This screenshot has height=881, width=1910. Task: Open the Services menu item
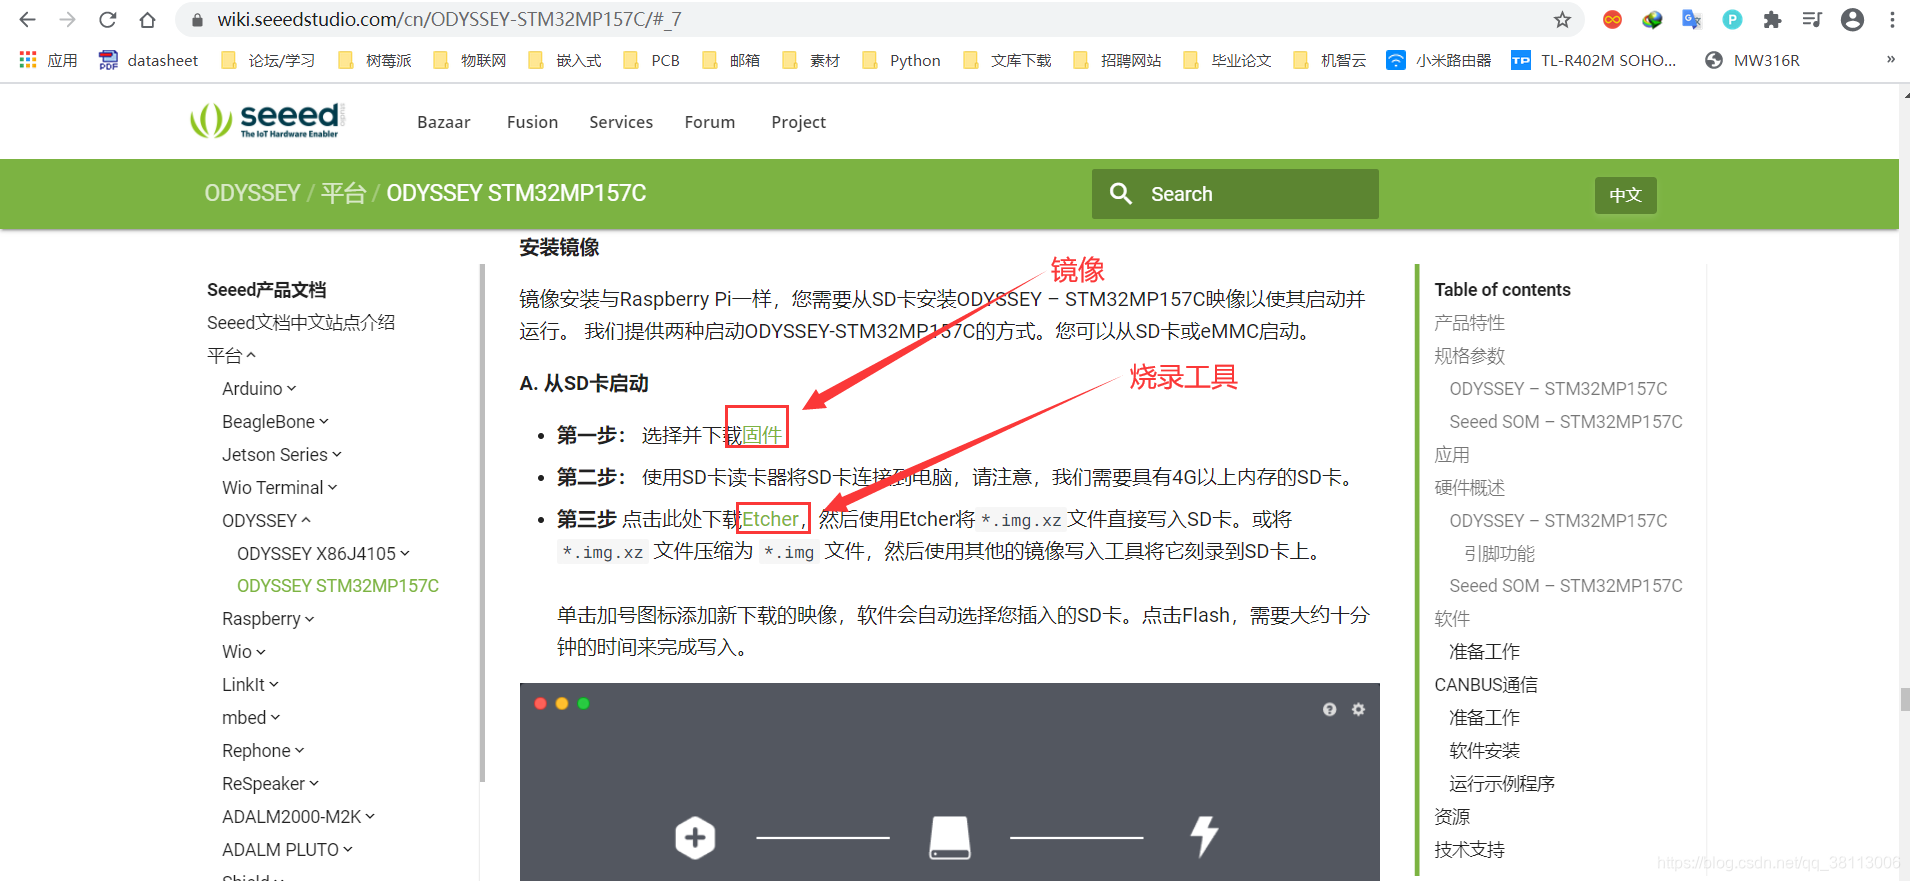pos(621,122)
